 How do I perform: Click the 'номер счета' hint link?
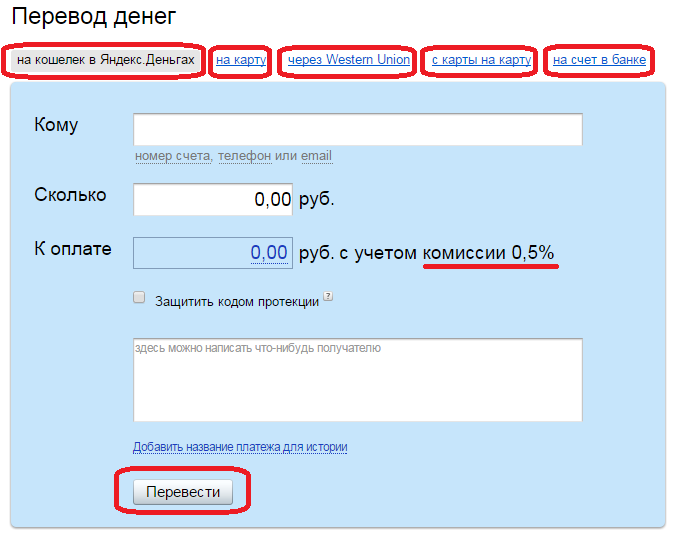[172, 156]
